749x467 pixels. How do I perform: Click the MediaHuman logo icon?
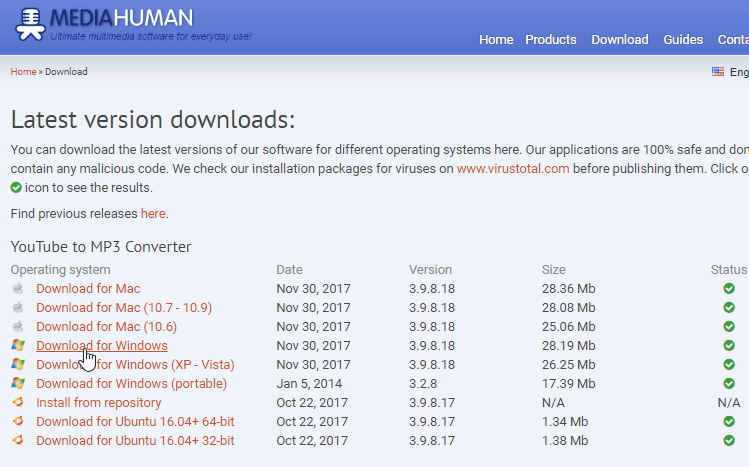pos(30,24)
